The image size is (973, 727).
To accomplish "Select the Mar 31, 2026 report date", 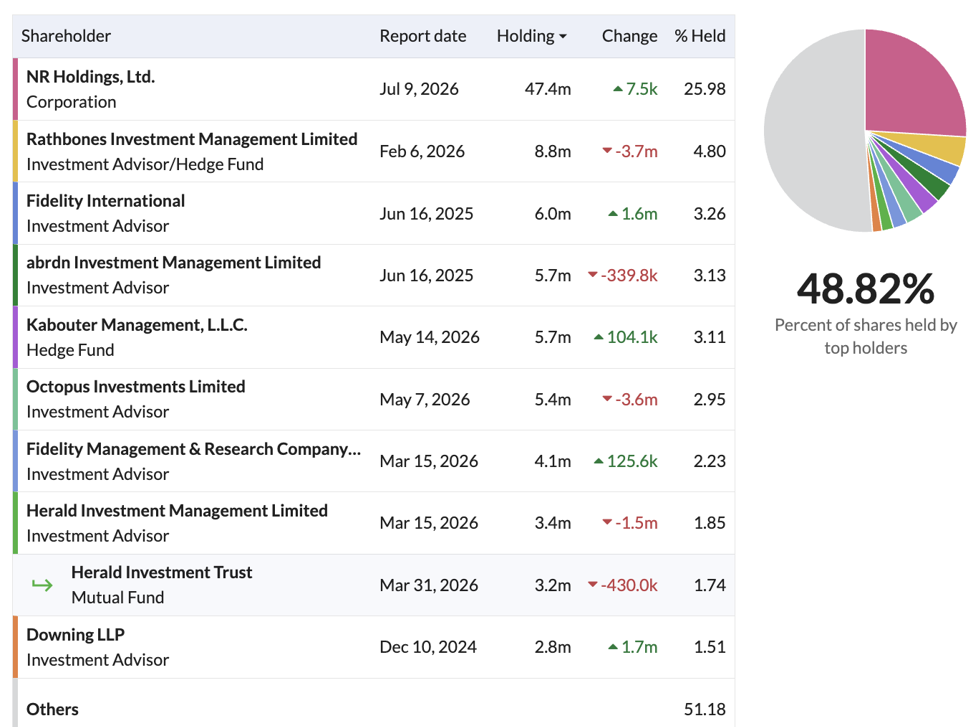I will point(429,585).
